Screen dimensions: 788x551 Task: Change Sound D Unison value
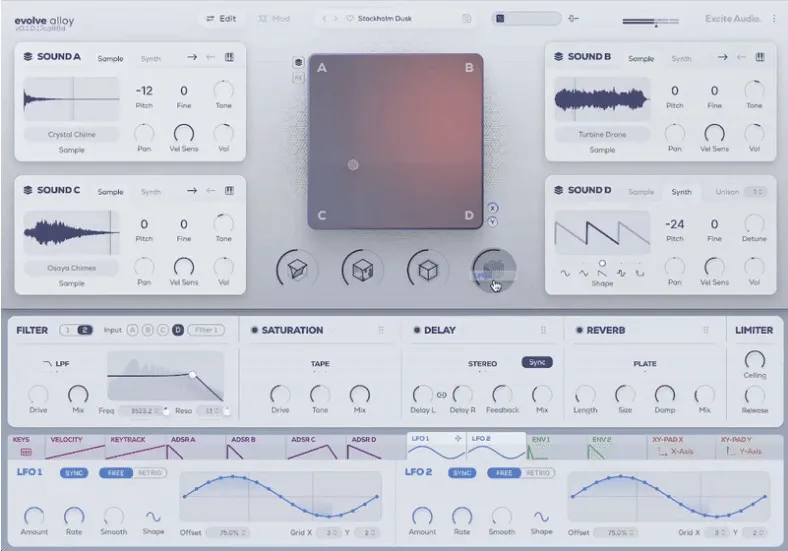755,192
